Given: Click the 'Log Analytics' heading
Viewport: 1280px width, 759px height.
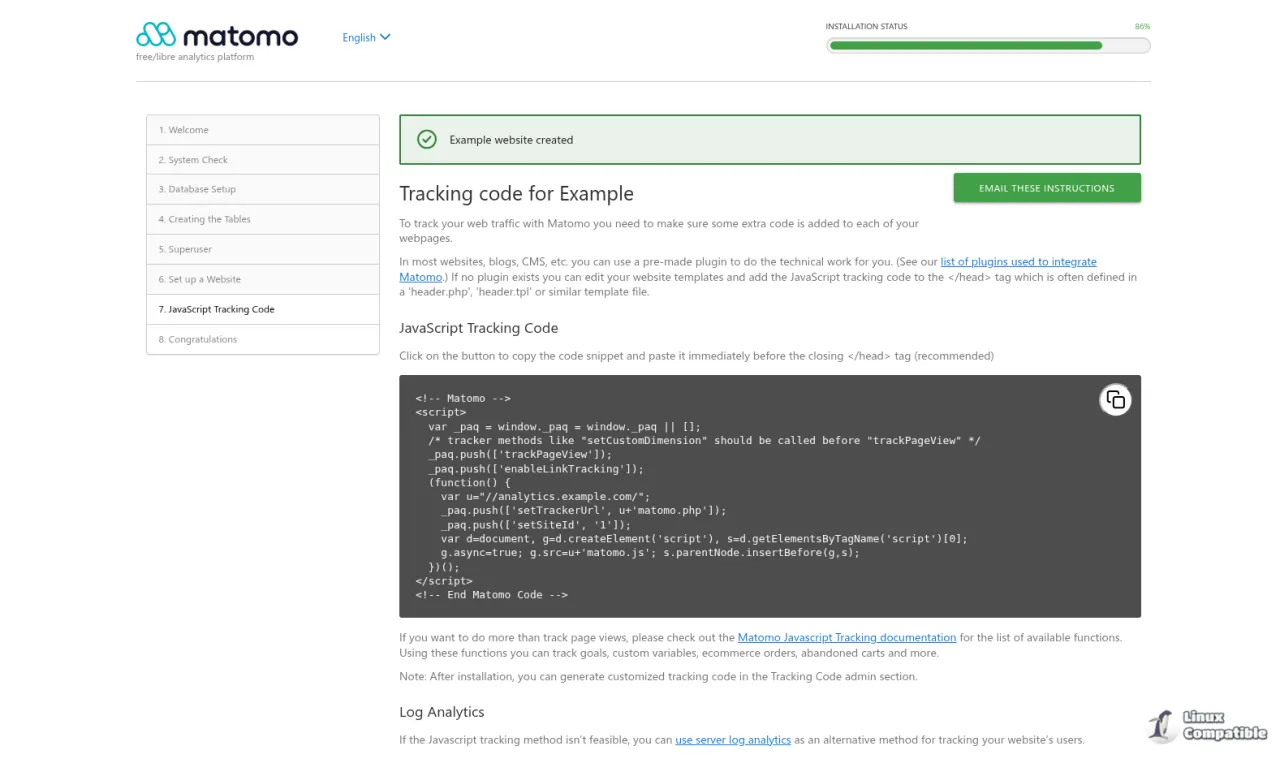Looking at the screenshot, I should 442,712.
